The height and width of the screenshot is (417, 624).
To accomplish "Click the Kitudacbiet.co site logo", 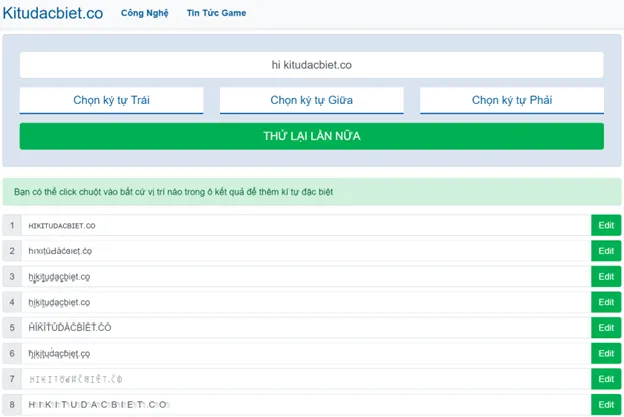I will pos(53,13).
